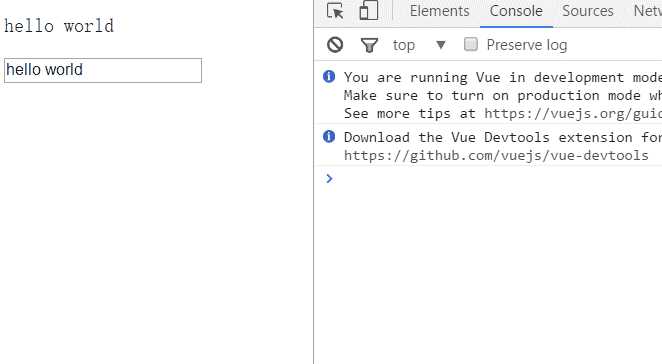This screenshot has height=364, width=662.
Task: Toggle the device toolbar icon
Action: pyautogui.click(x=369, y=11)
